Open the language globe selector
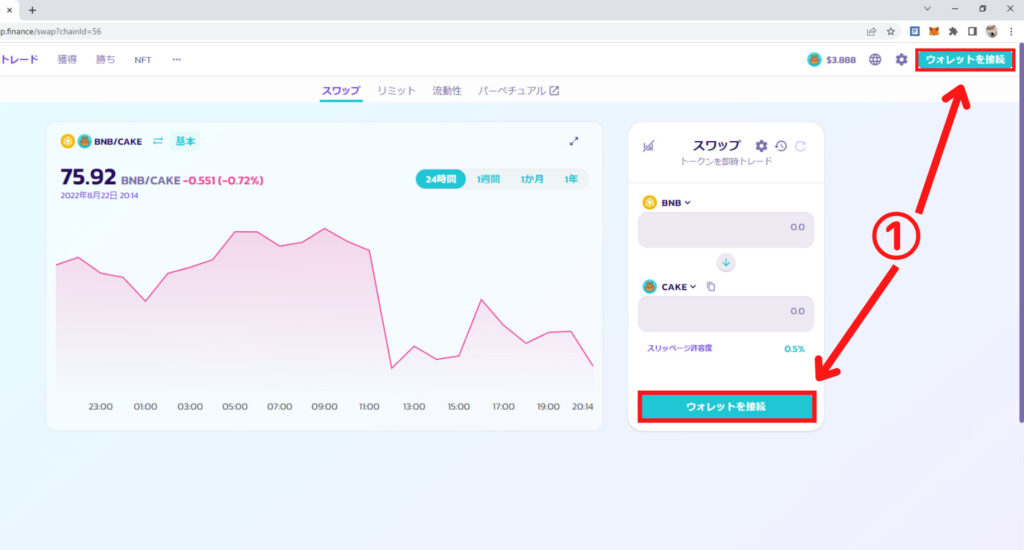This screenshot has height=550, width=1024. 875,59
